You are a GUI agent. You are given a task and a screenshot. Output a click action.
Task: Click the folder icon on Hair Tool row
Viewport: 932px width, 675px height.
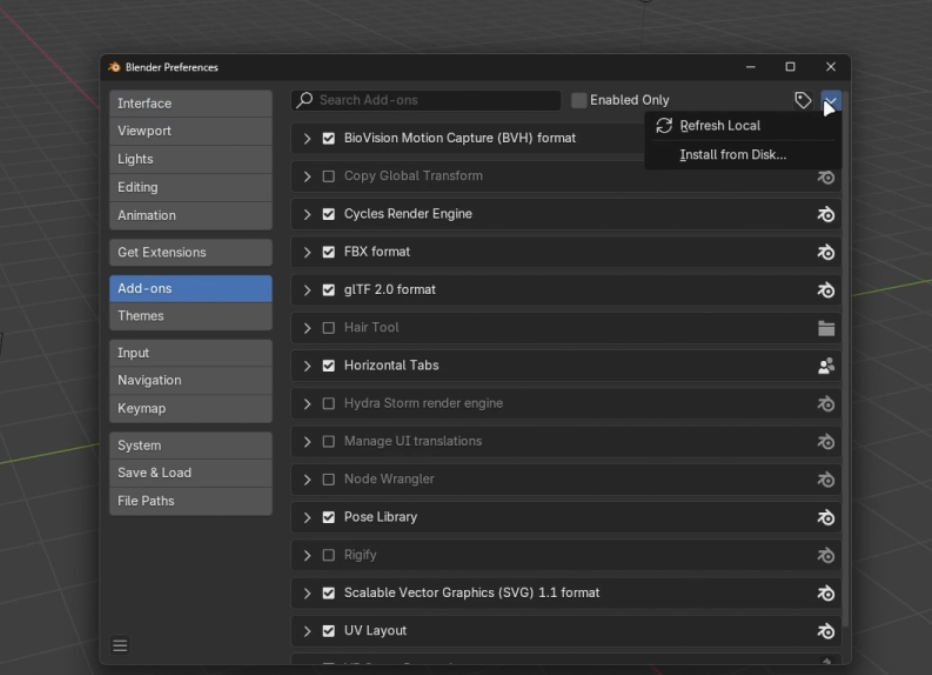(826, 328)
